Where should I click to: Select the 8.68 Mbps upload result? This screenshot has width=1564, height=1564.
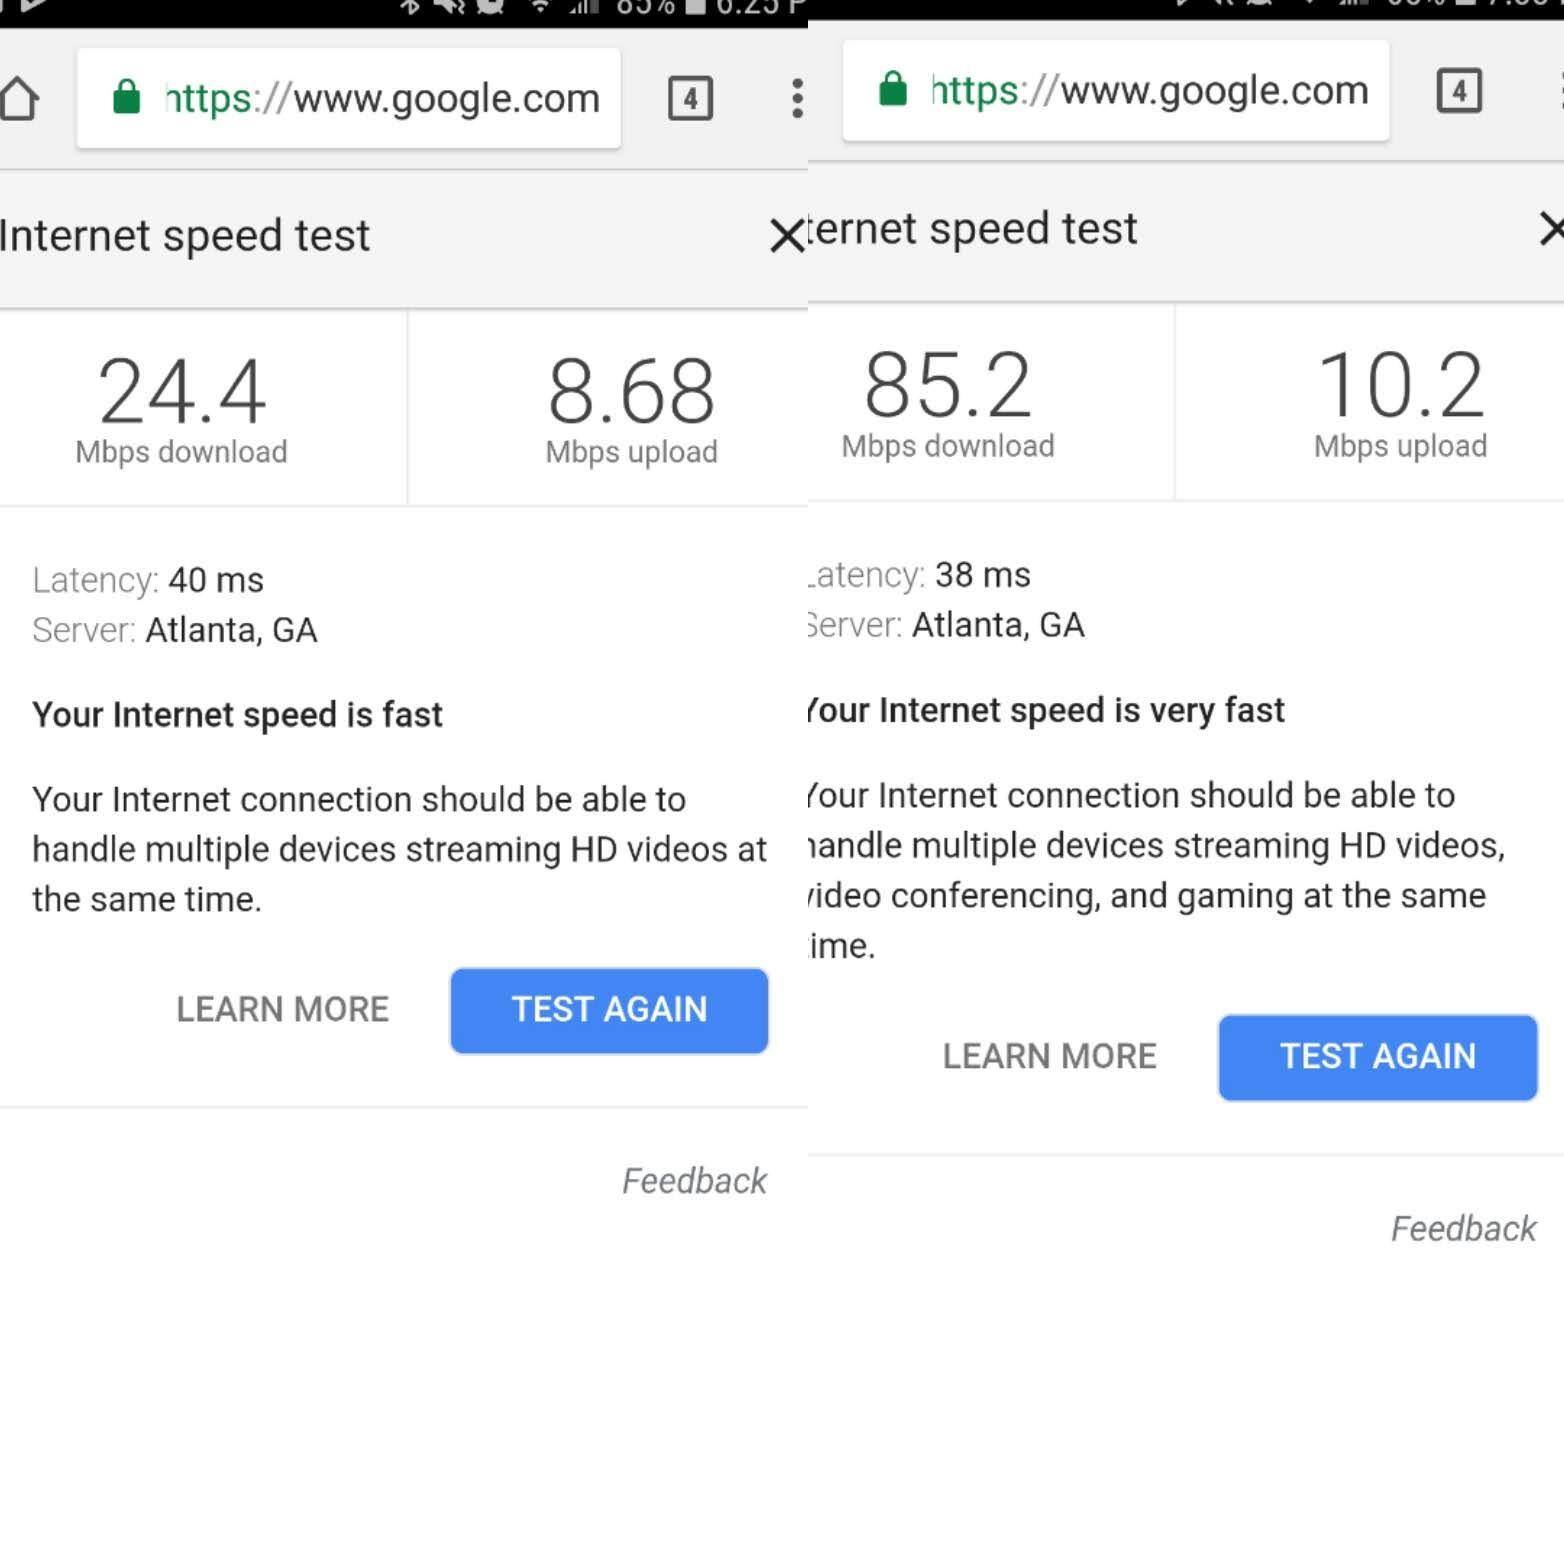click(x=631, y=407)
